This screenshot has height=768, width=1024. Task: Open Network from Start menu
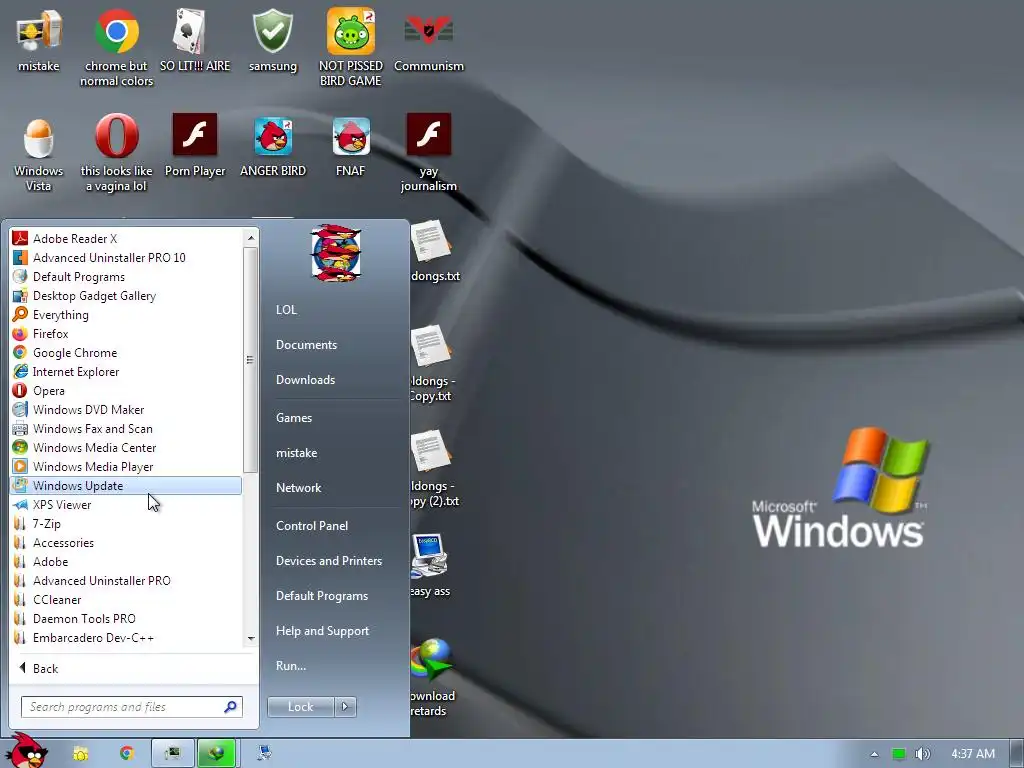click(336, 487)
